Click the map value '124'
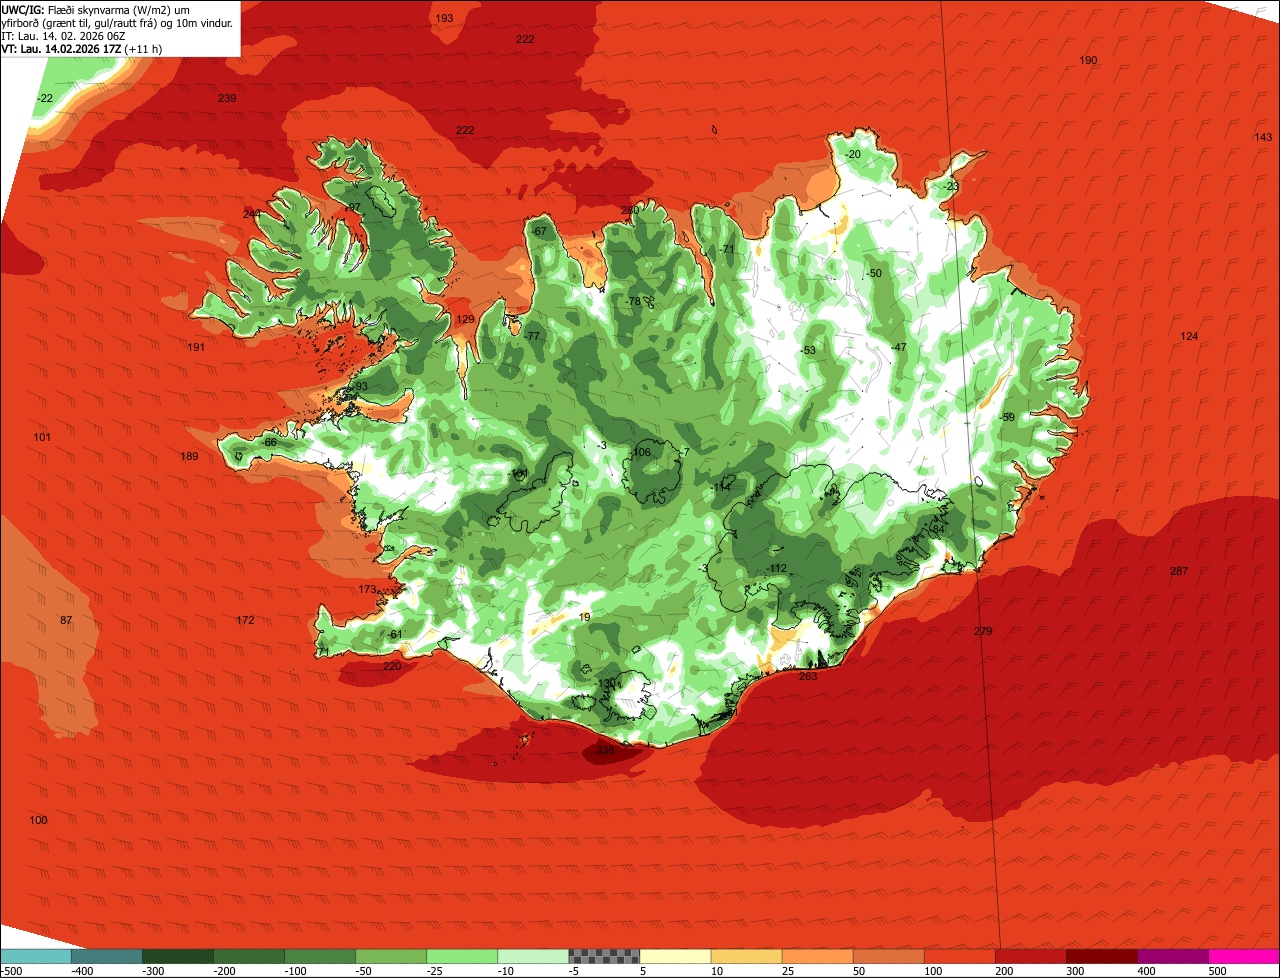The image size is (1280, 978). pyautogui.click(x=1189, y=336)
